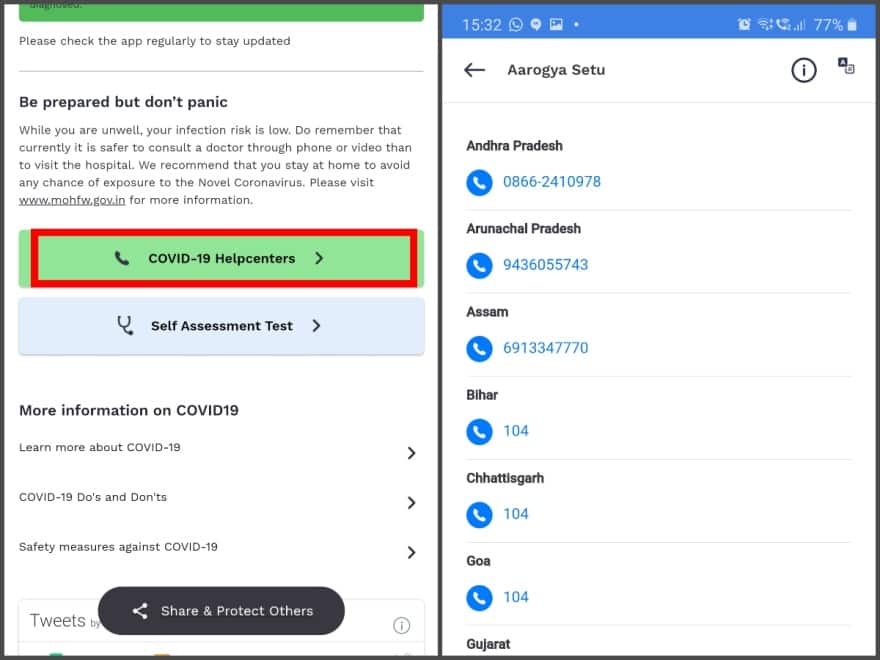Call Bihar helpline number 104
Screen dimensions: 880x660
516,431
